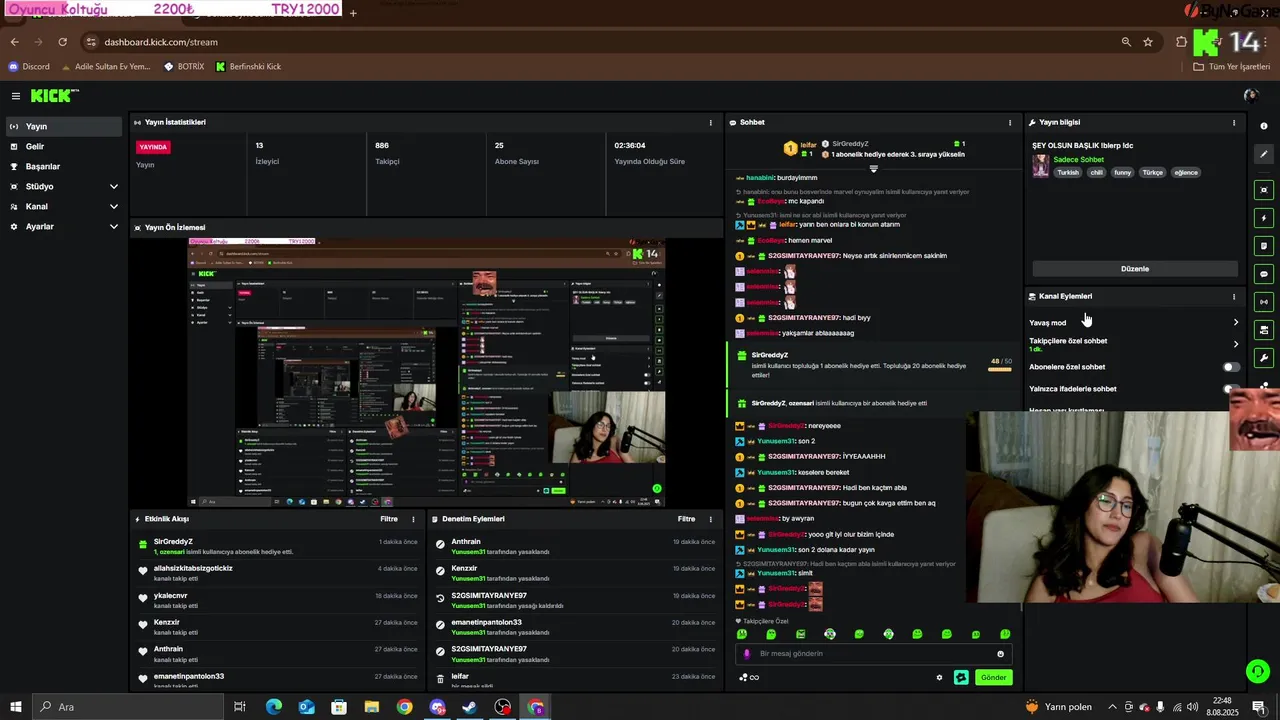Open Microsoft Edge from the taskbar

tap(273, 707)
